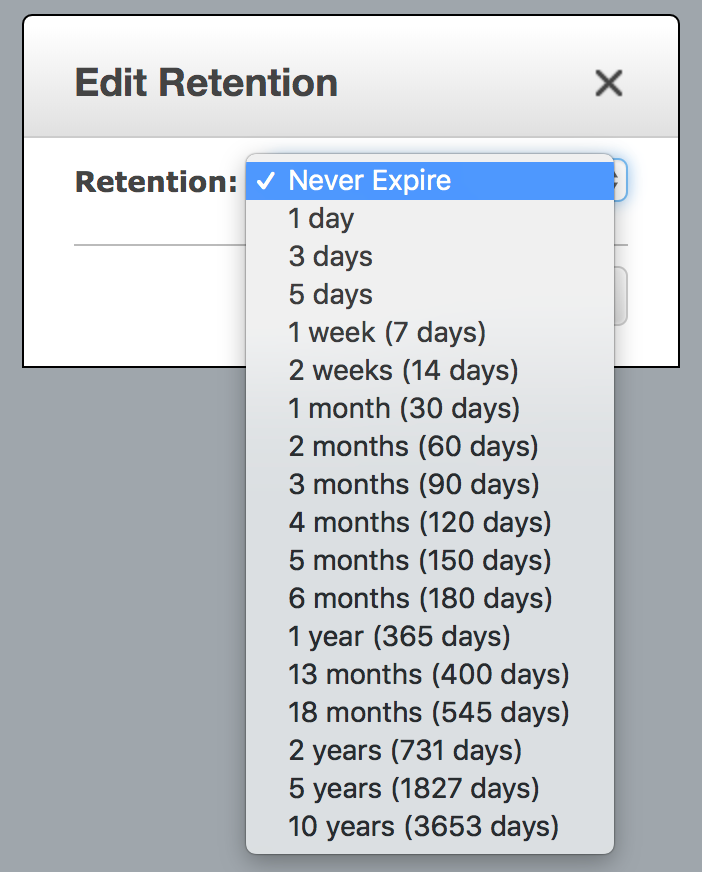Select 3 days from the retention list
The height and width of the screenshot is (872, 702).
(x=330, y=257)
